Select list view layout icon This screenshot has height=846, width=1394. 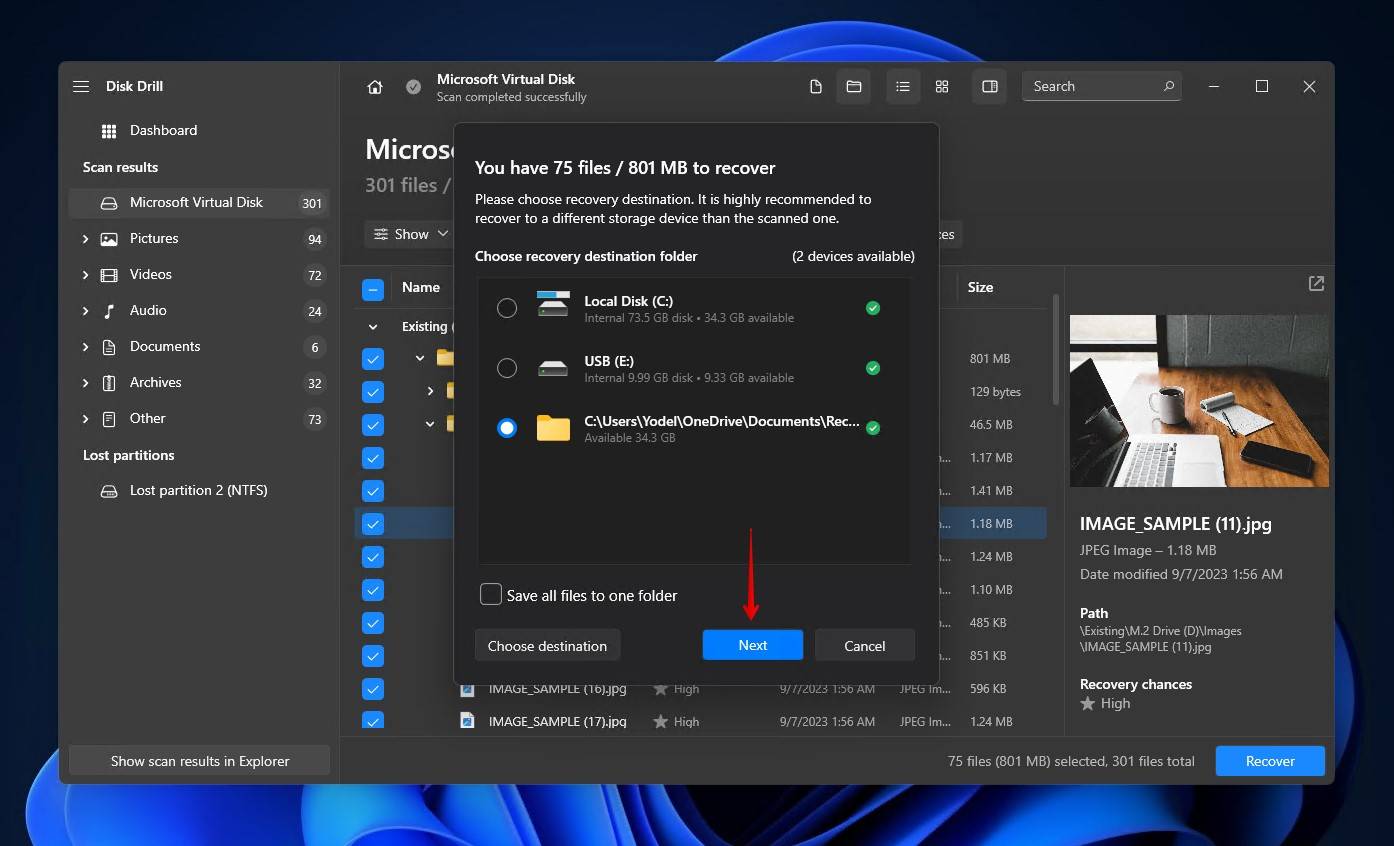[903, 87]
